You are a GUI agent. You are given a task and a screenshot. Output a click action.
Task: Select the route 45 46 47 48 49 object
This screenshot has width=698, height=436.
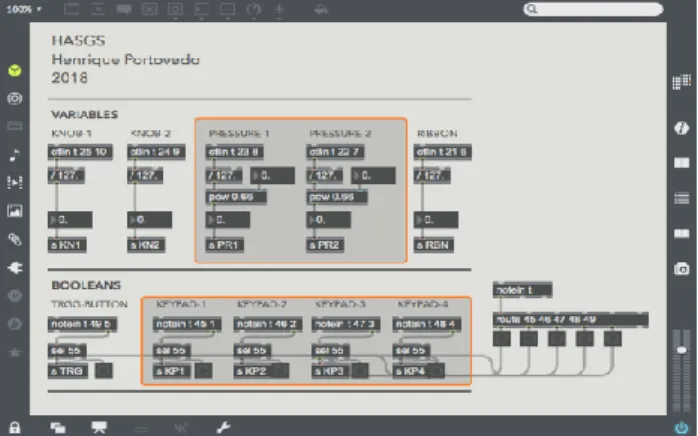pos(571,319)
